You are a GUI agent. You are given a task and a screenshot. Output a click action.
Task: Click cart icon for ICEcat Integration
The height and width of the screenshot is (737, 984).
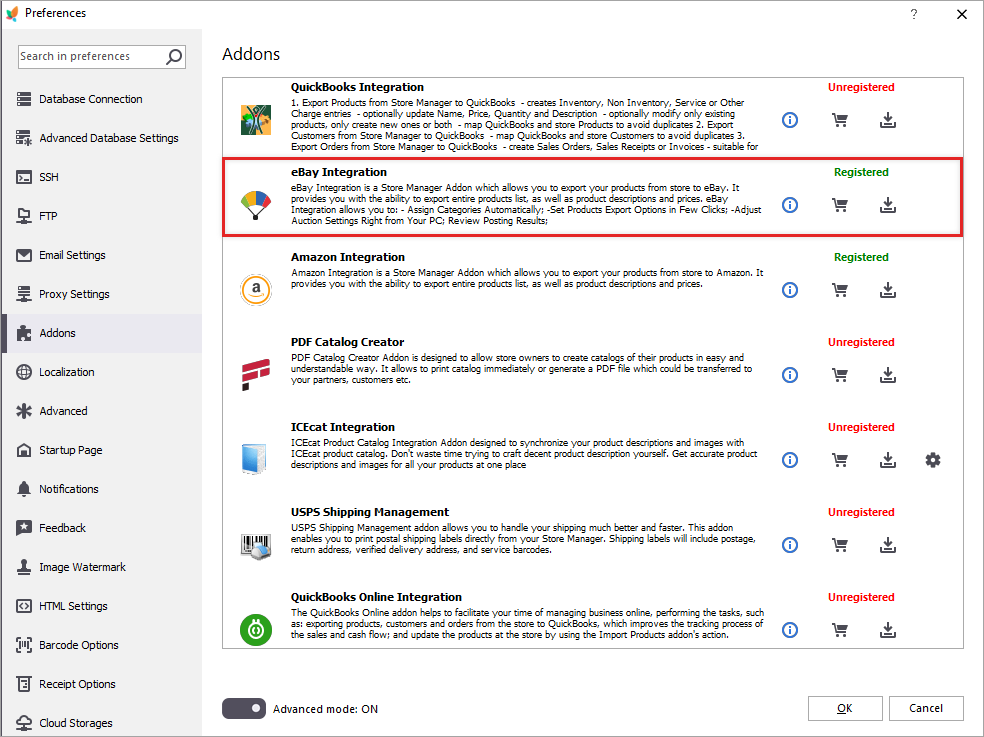click(840, 460)
